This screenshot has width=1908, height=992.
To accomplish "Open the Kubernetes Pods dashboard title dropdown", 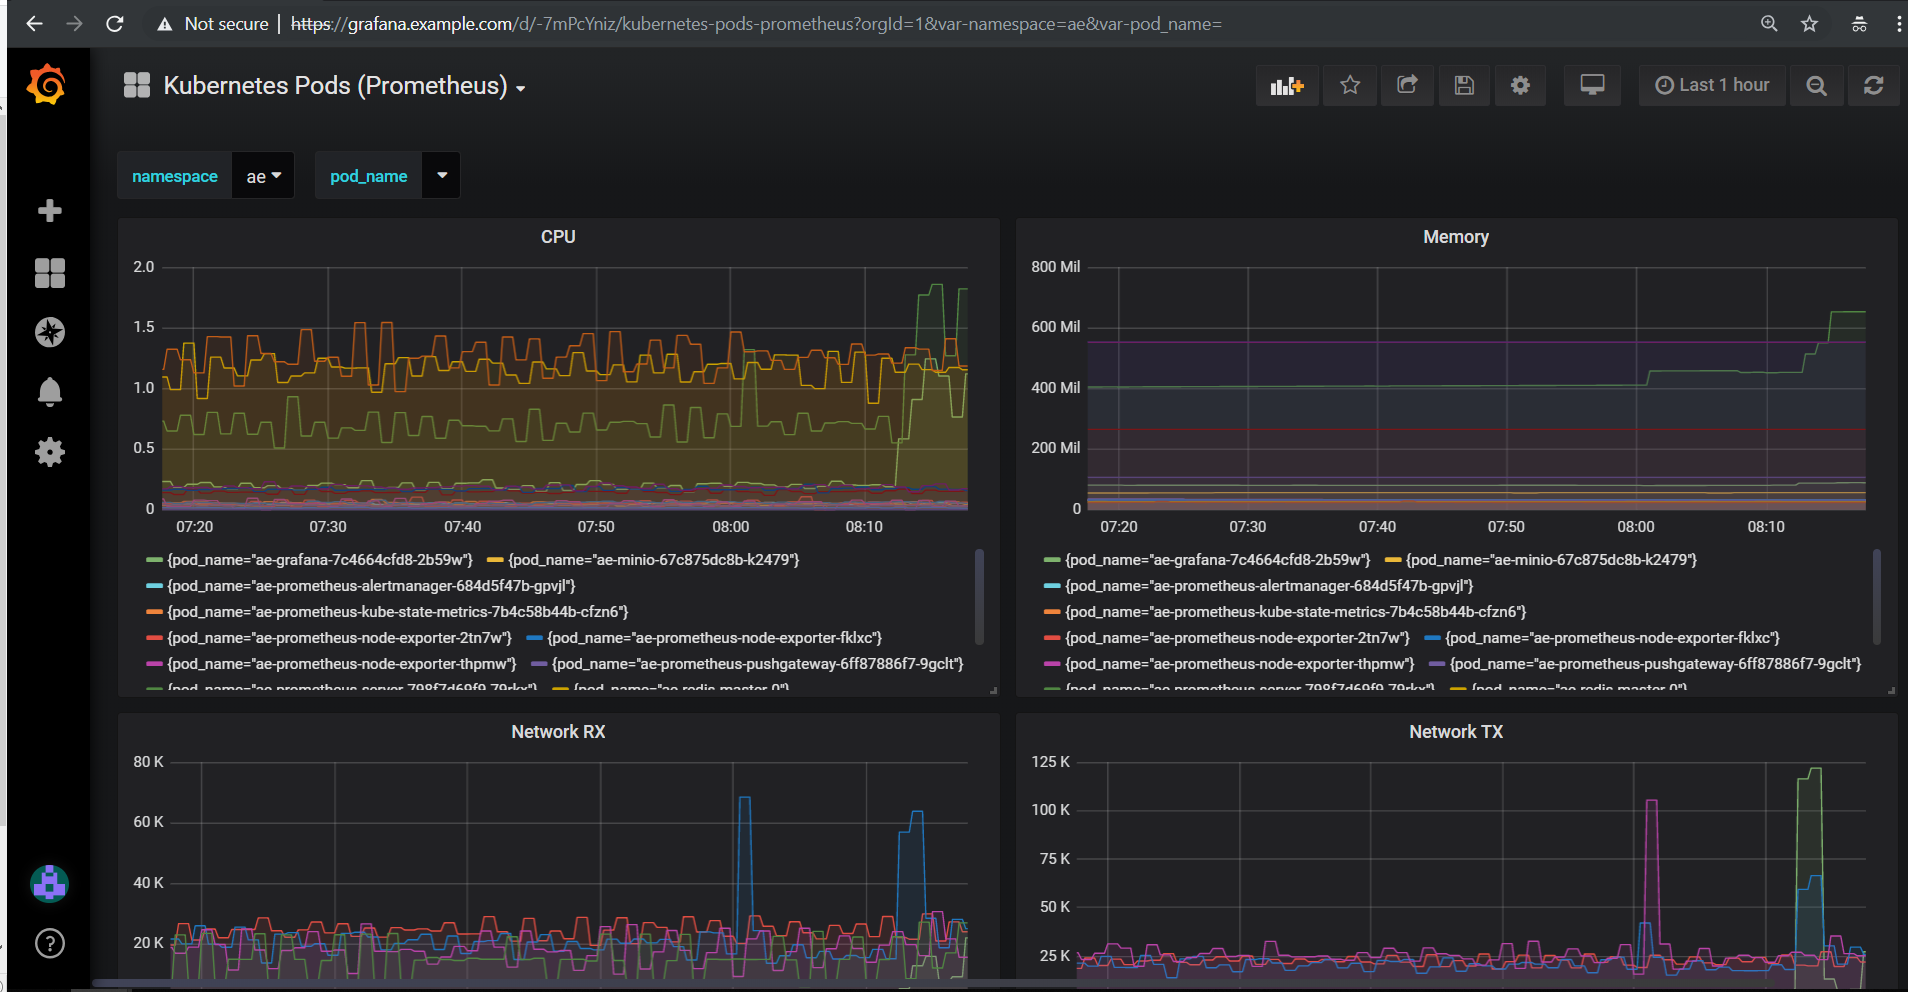I will (344, 86).
